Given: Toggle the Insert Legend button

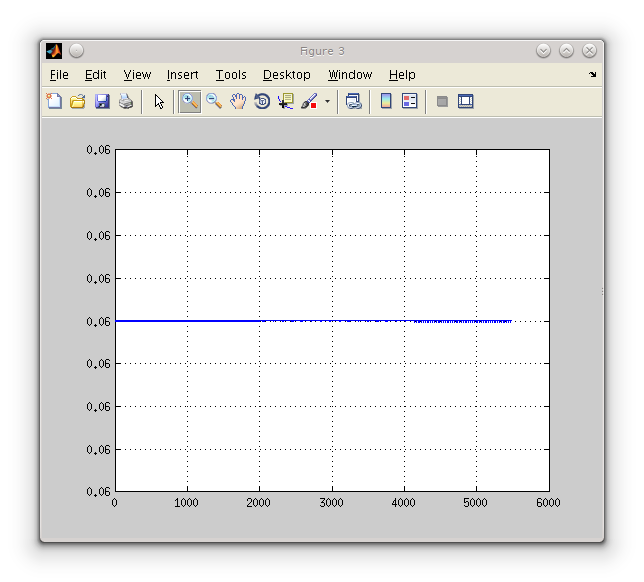Looking at the screenshot, I should pyautogui.click(x=410, y=101).
